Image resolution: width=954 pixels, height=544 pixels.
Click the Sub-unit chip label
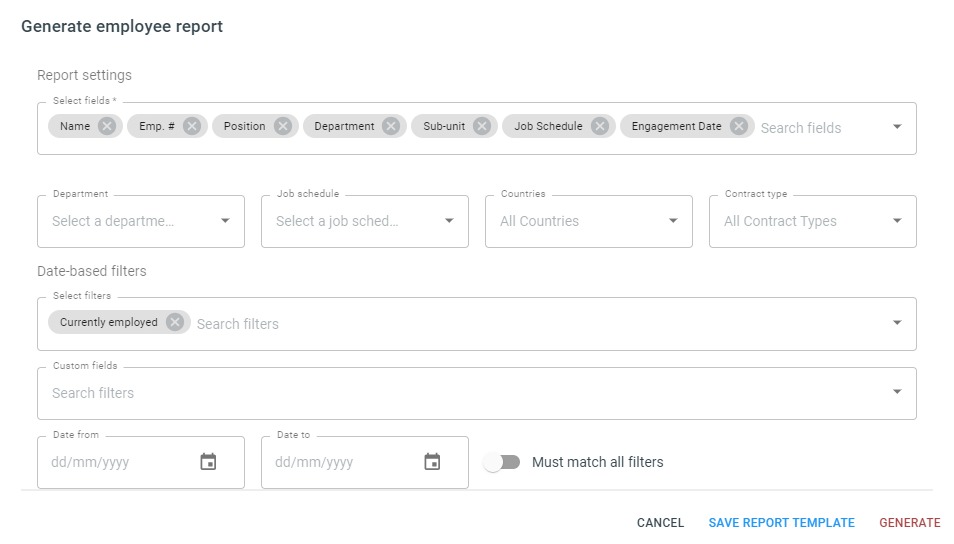point(444,126)
